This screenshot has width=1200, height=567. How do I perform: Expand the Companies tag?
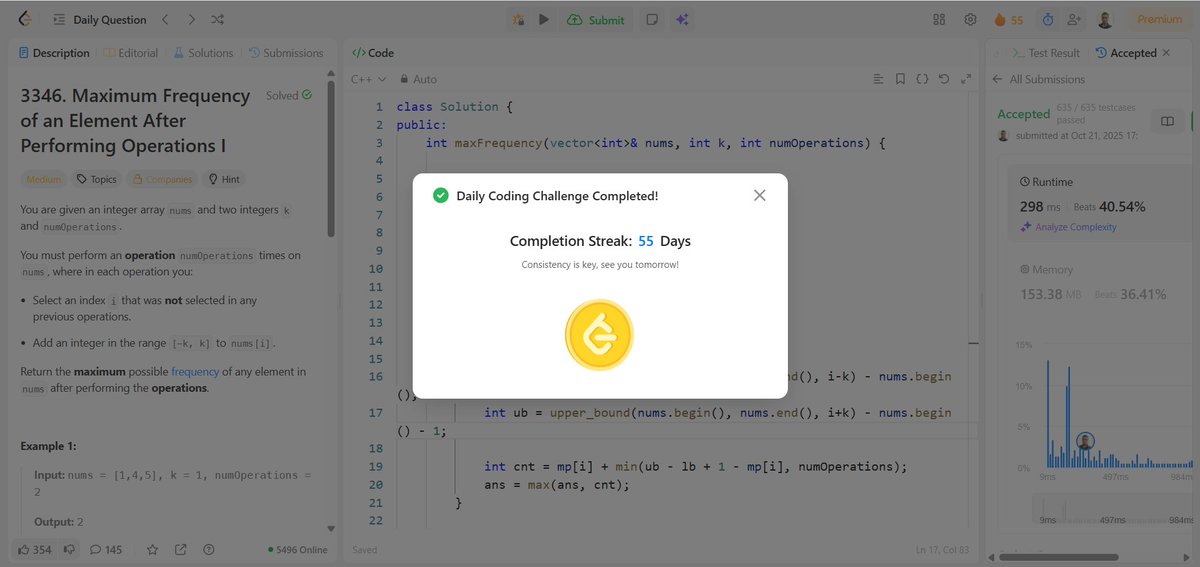(162, 180)
